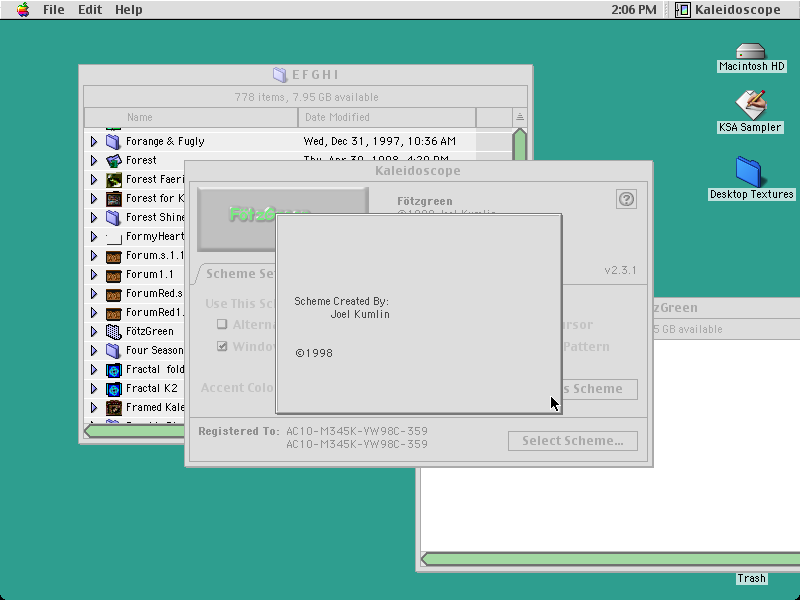The image size is (800, 600).
Task: Expand the Forest for K disclosure triangle
Action: 94,198
